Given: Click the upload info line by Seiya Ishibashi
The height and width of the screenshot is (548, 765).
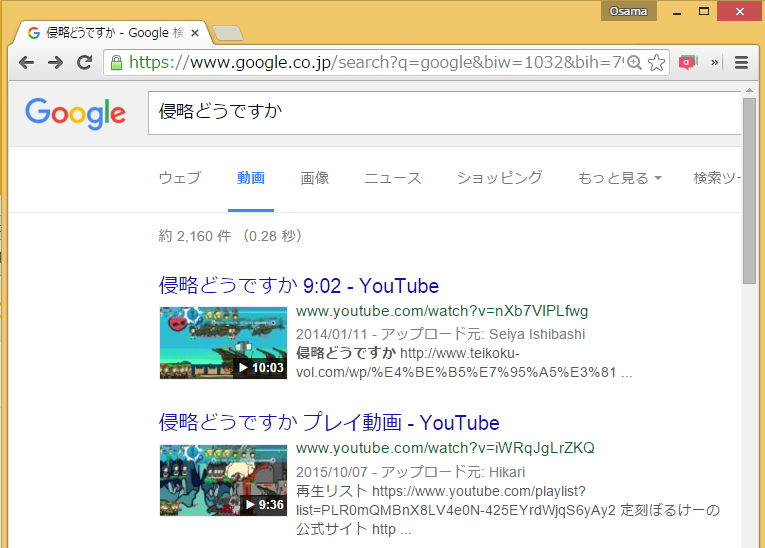Looking at the screenshot, I should coord(441,334).
